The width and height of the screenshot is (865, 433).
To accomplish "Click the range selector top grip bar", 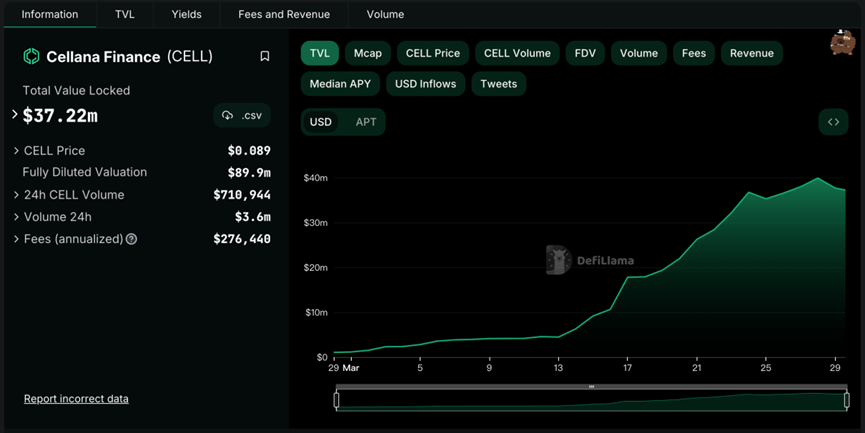I will pyautogui.click(x=591, y=387).
